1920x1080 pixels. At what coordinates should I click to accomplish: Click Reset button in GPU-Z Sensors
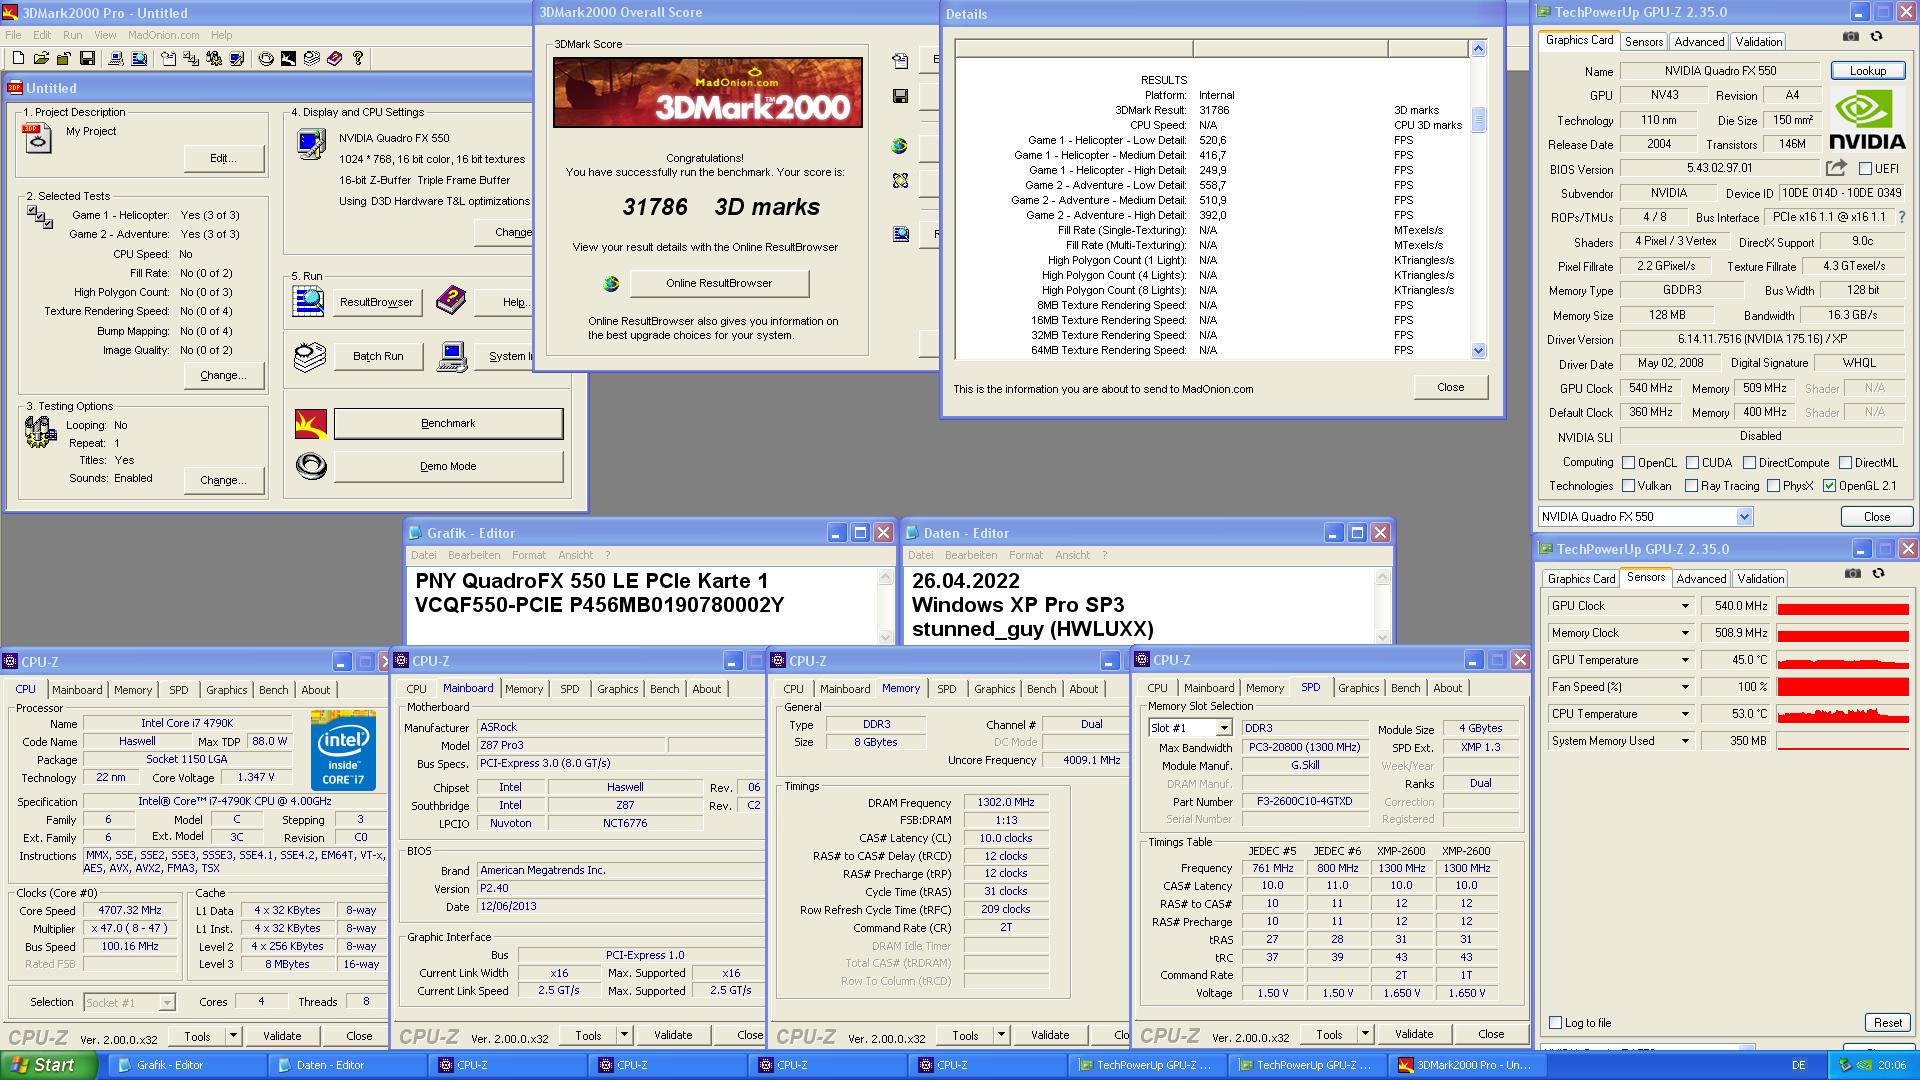point(1887,1023)
